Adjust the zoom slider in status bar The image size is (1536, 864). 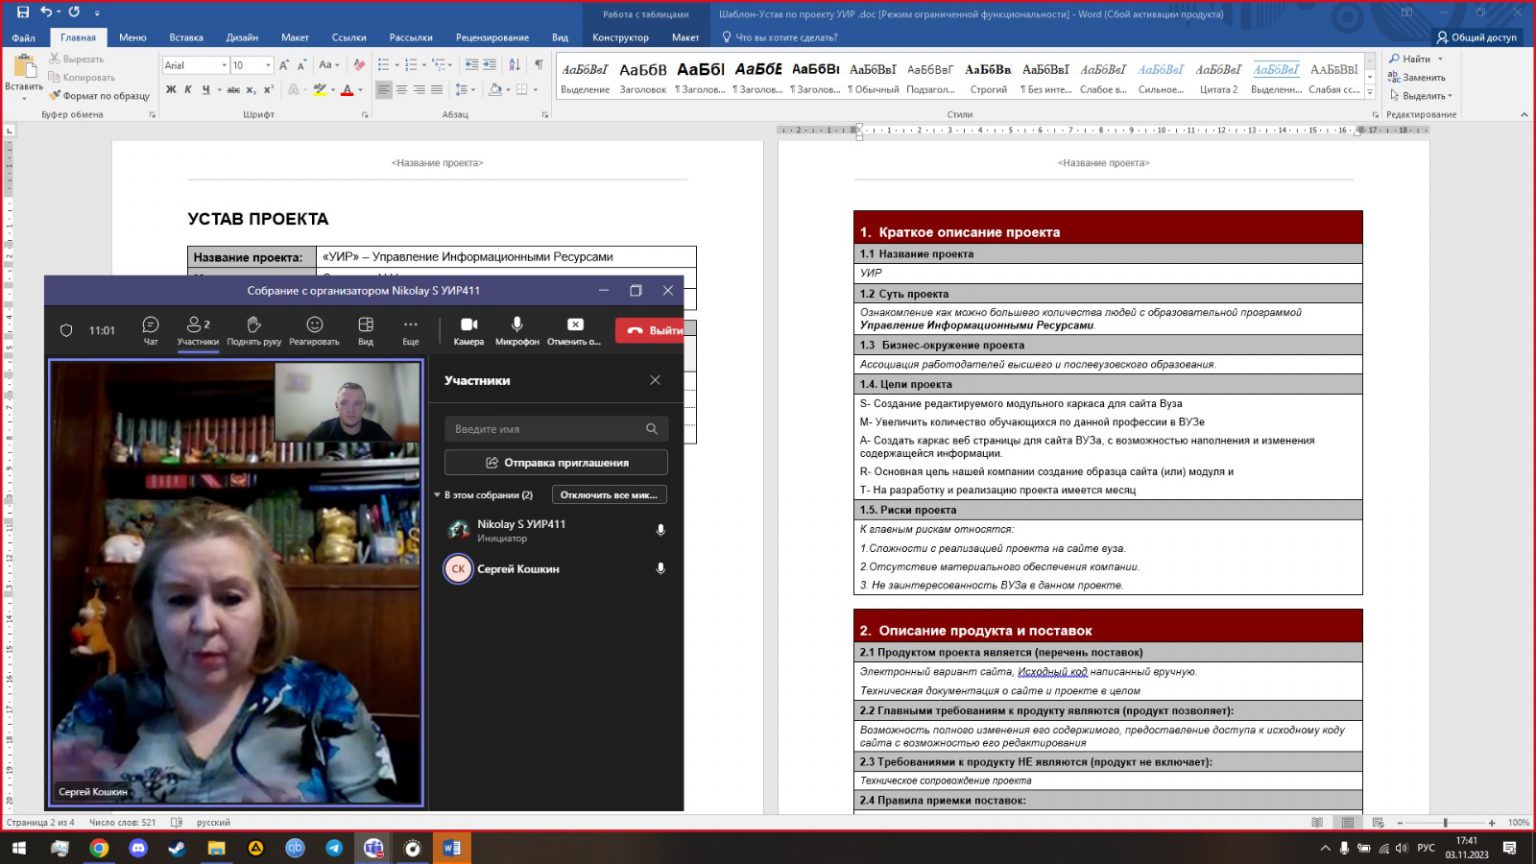pyautogui.click(x=1445, y=823)
